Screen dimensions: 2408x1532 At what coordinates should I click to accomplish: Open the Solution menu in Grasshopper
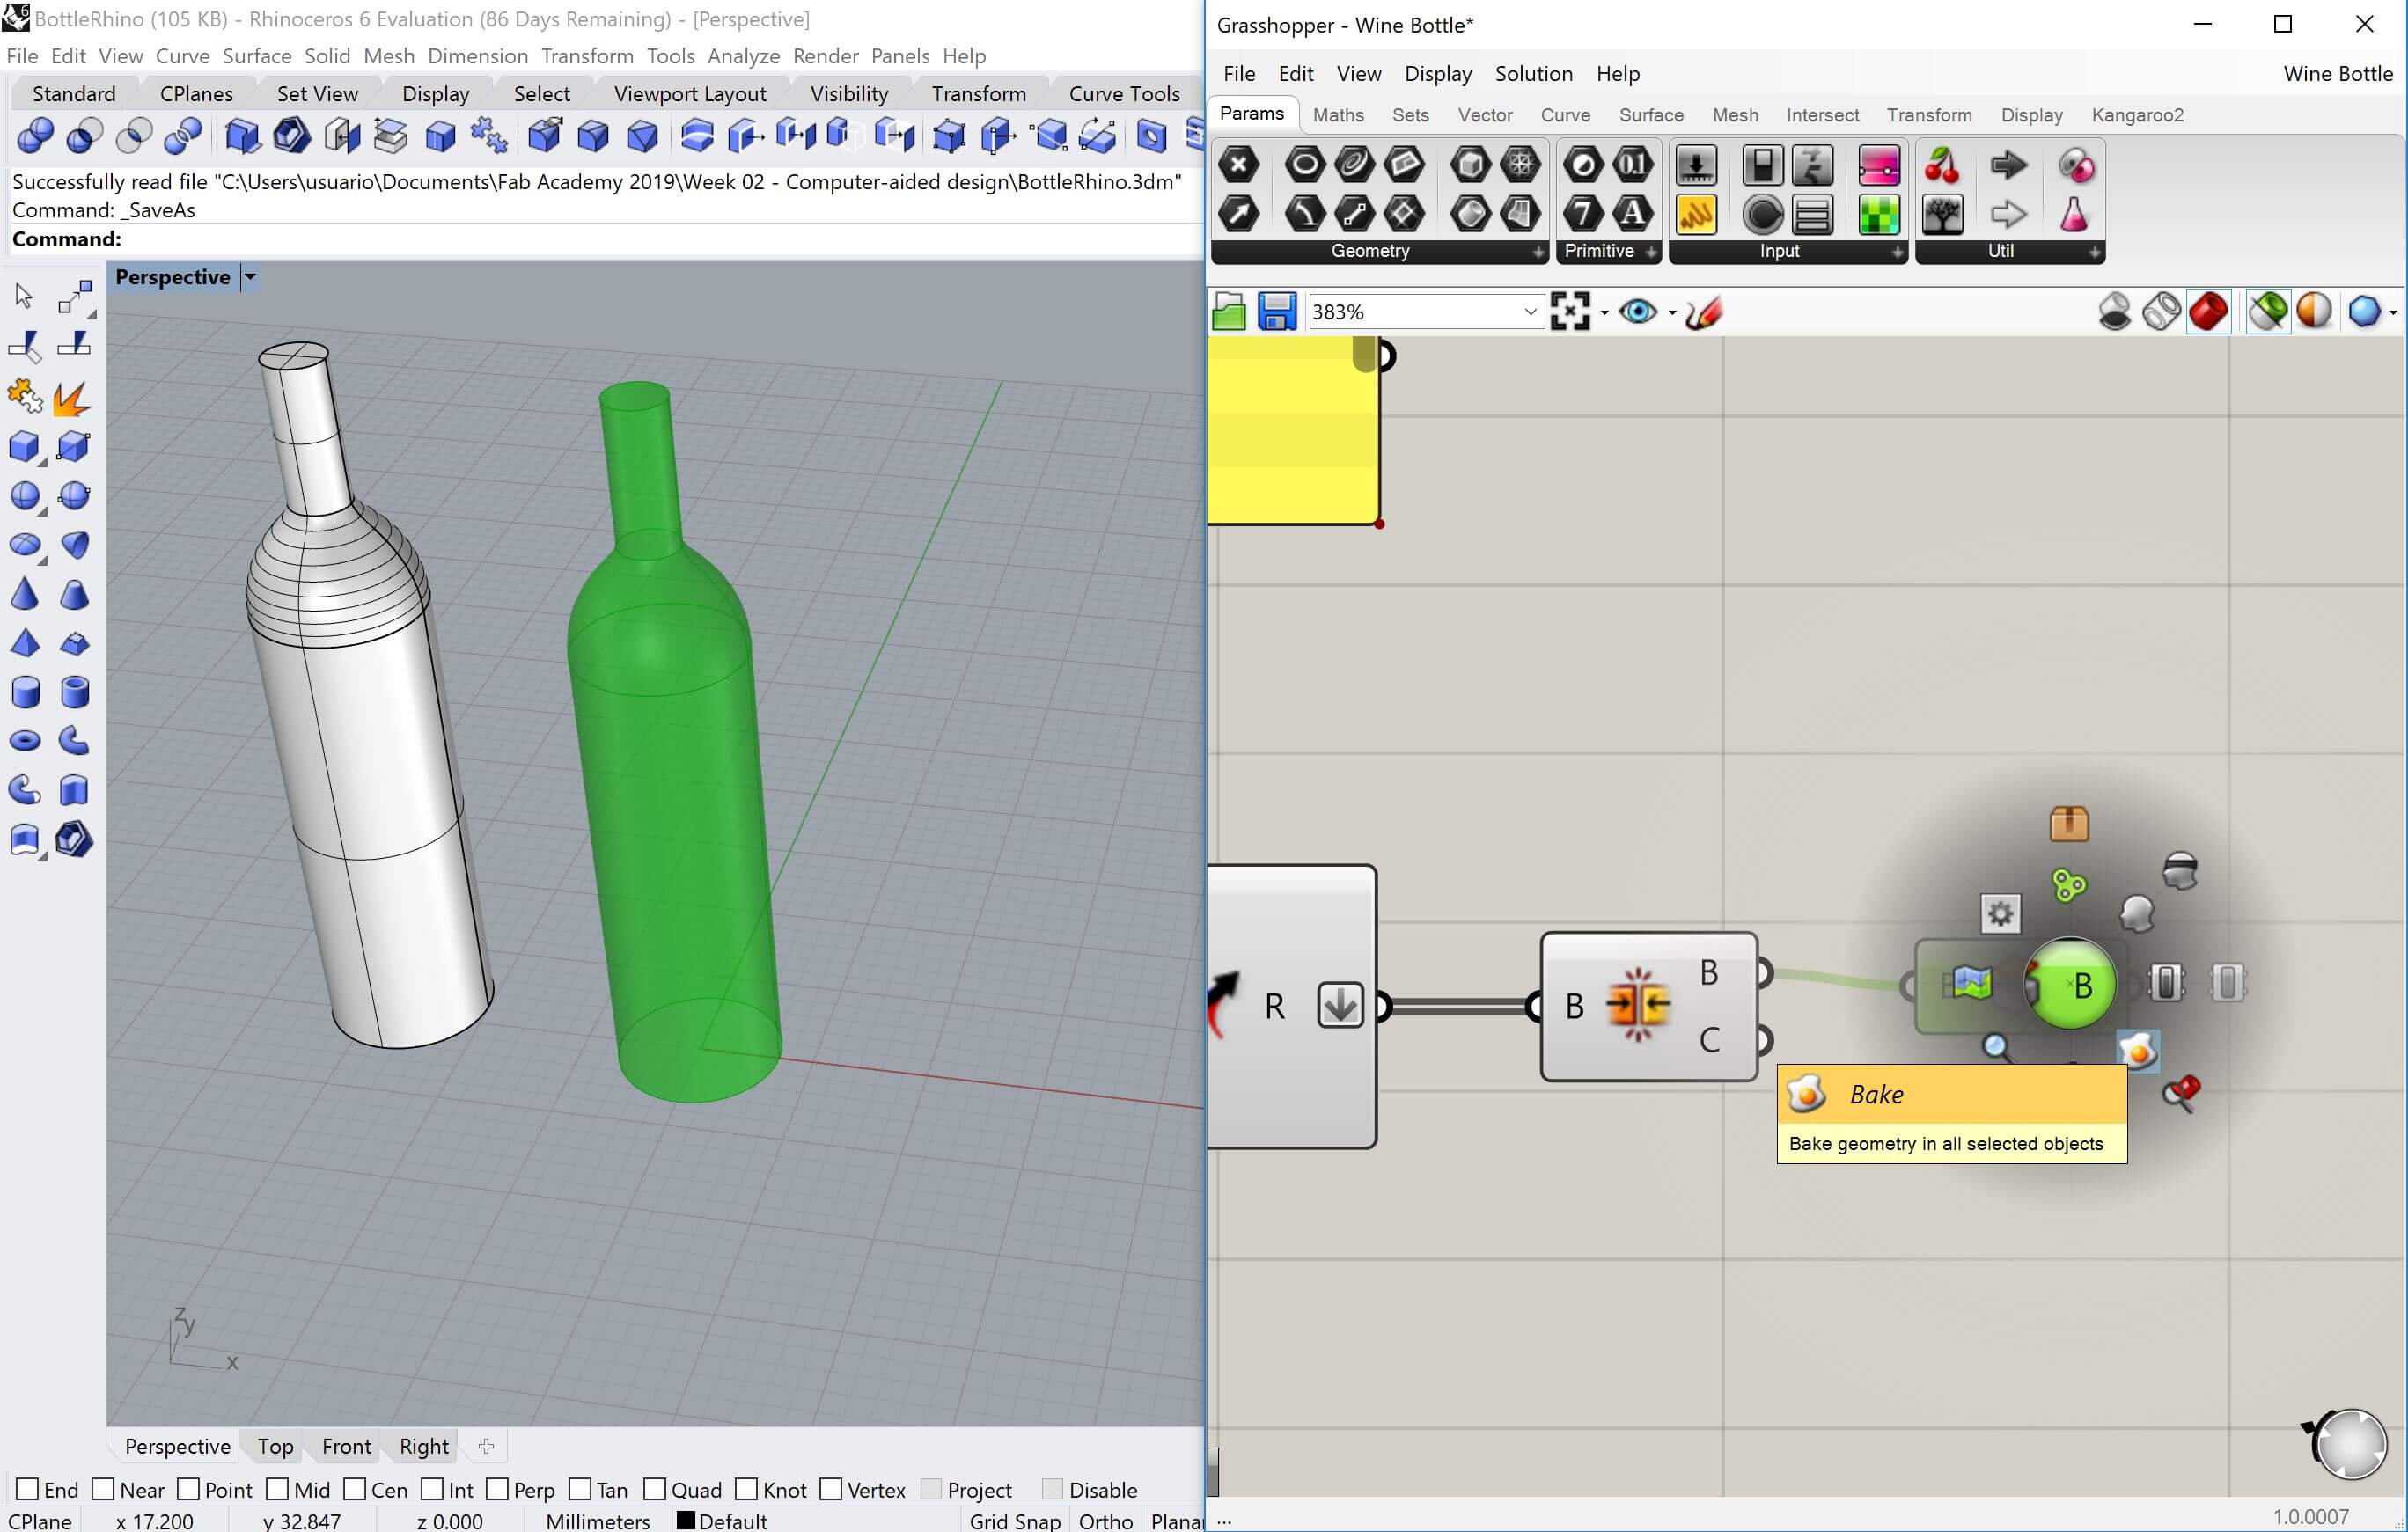[x=1533, y=74]
